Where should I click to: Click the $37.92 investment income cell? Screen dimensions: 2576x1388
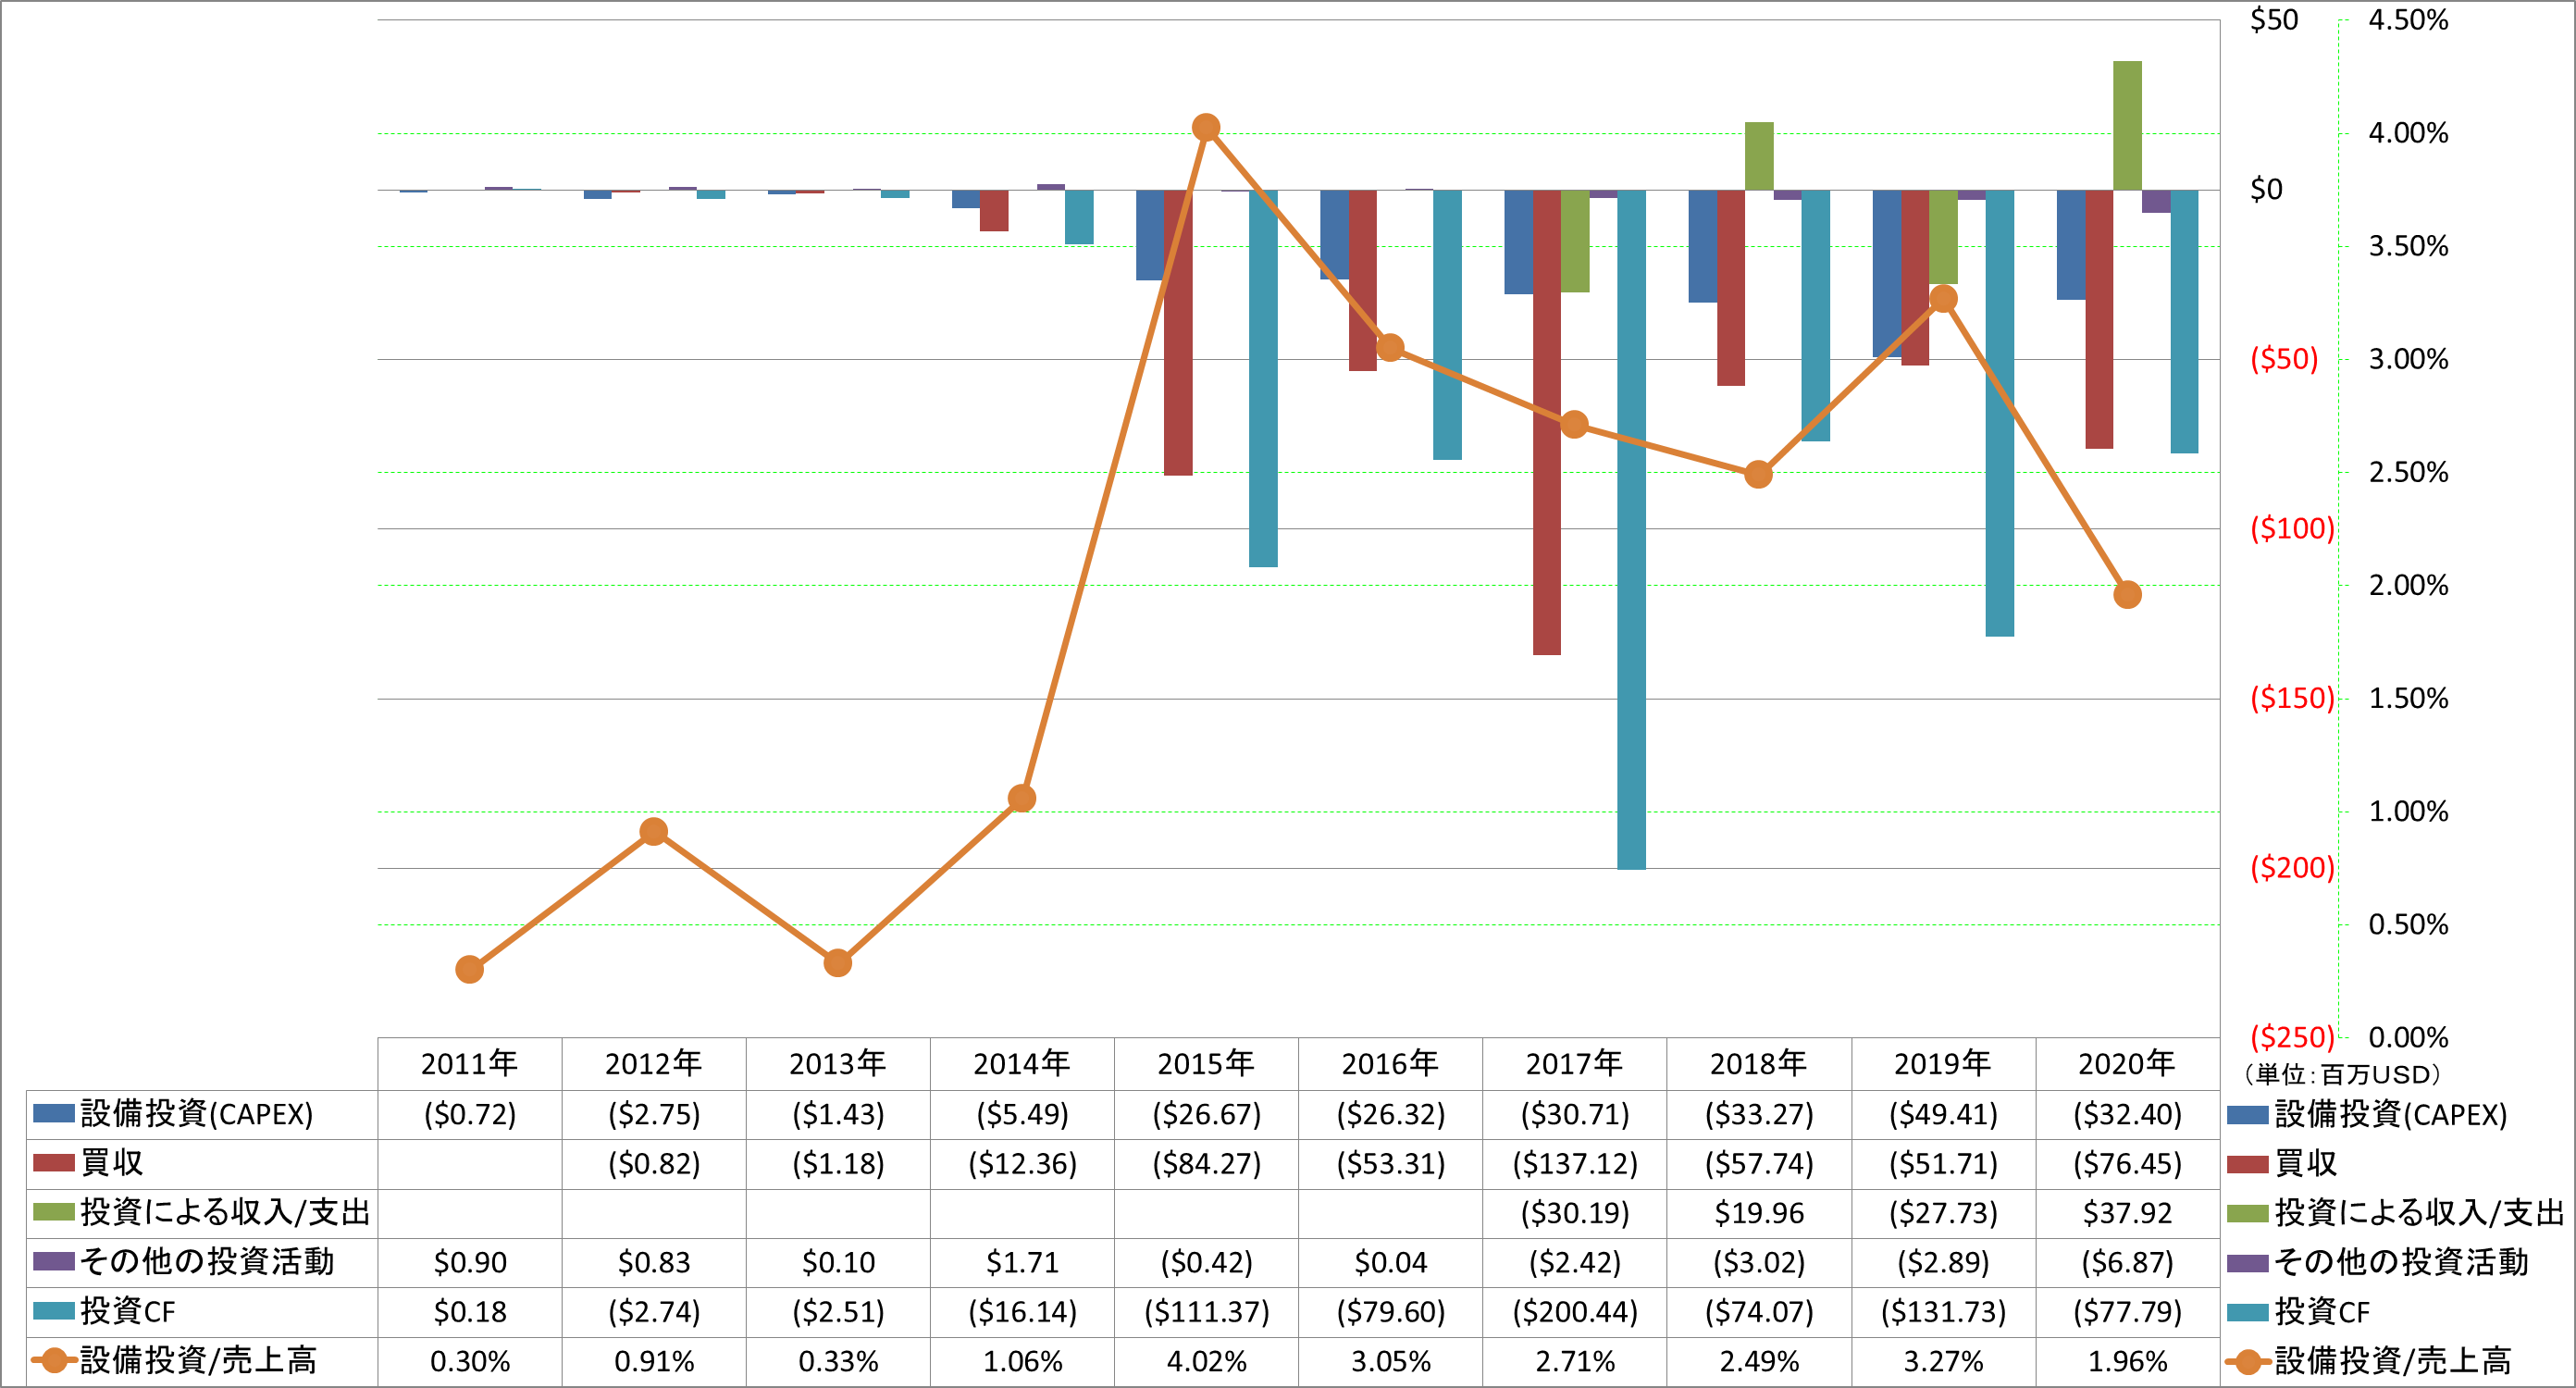2127,1213
